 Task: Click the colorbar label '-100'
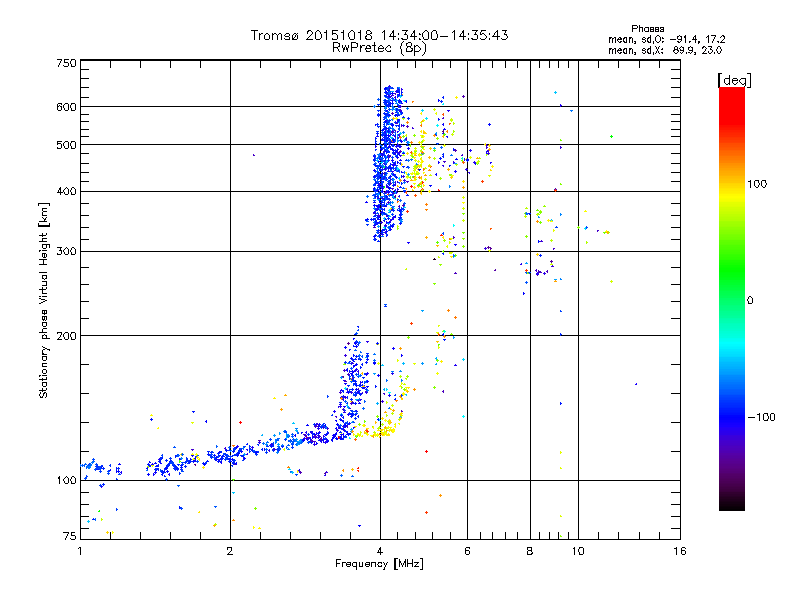click(761, 417)
